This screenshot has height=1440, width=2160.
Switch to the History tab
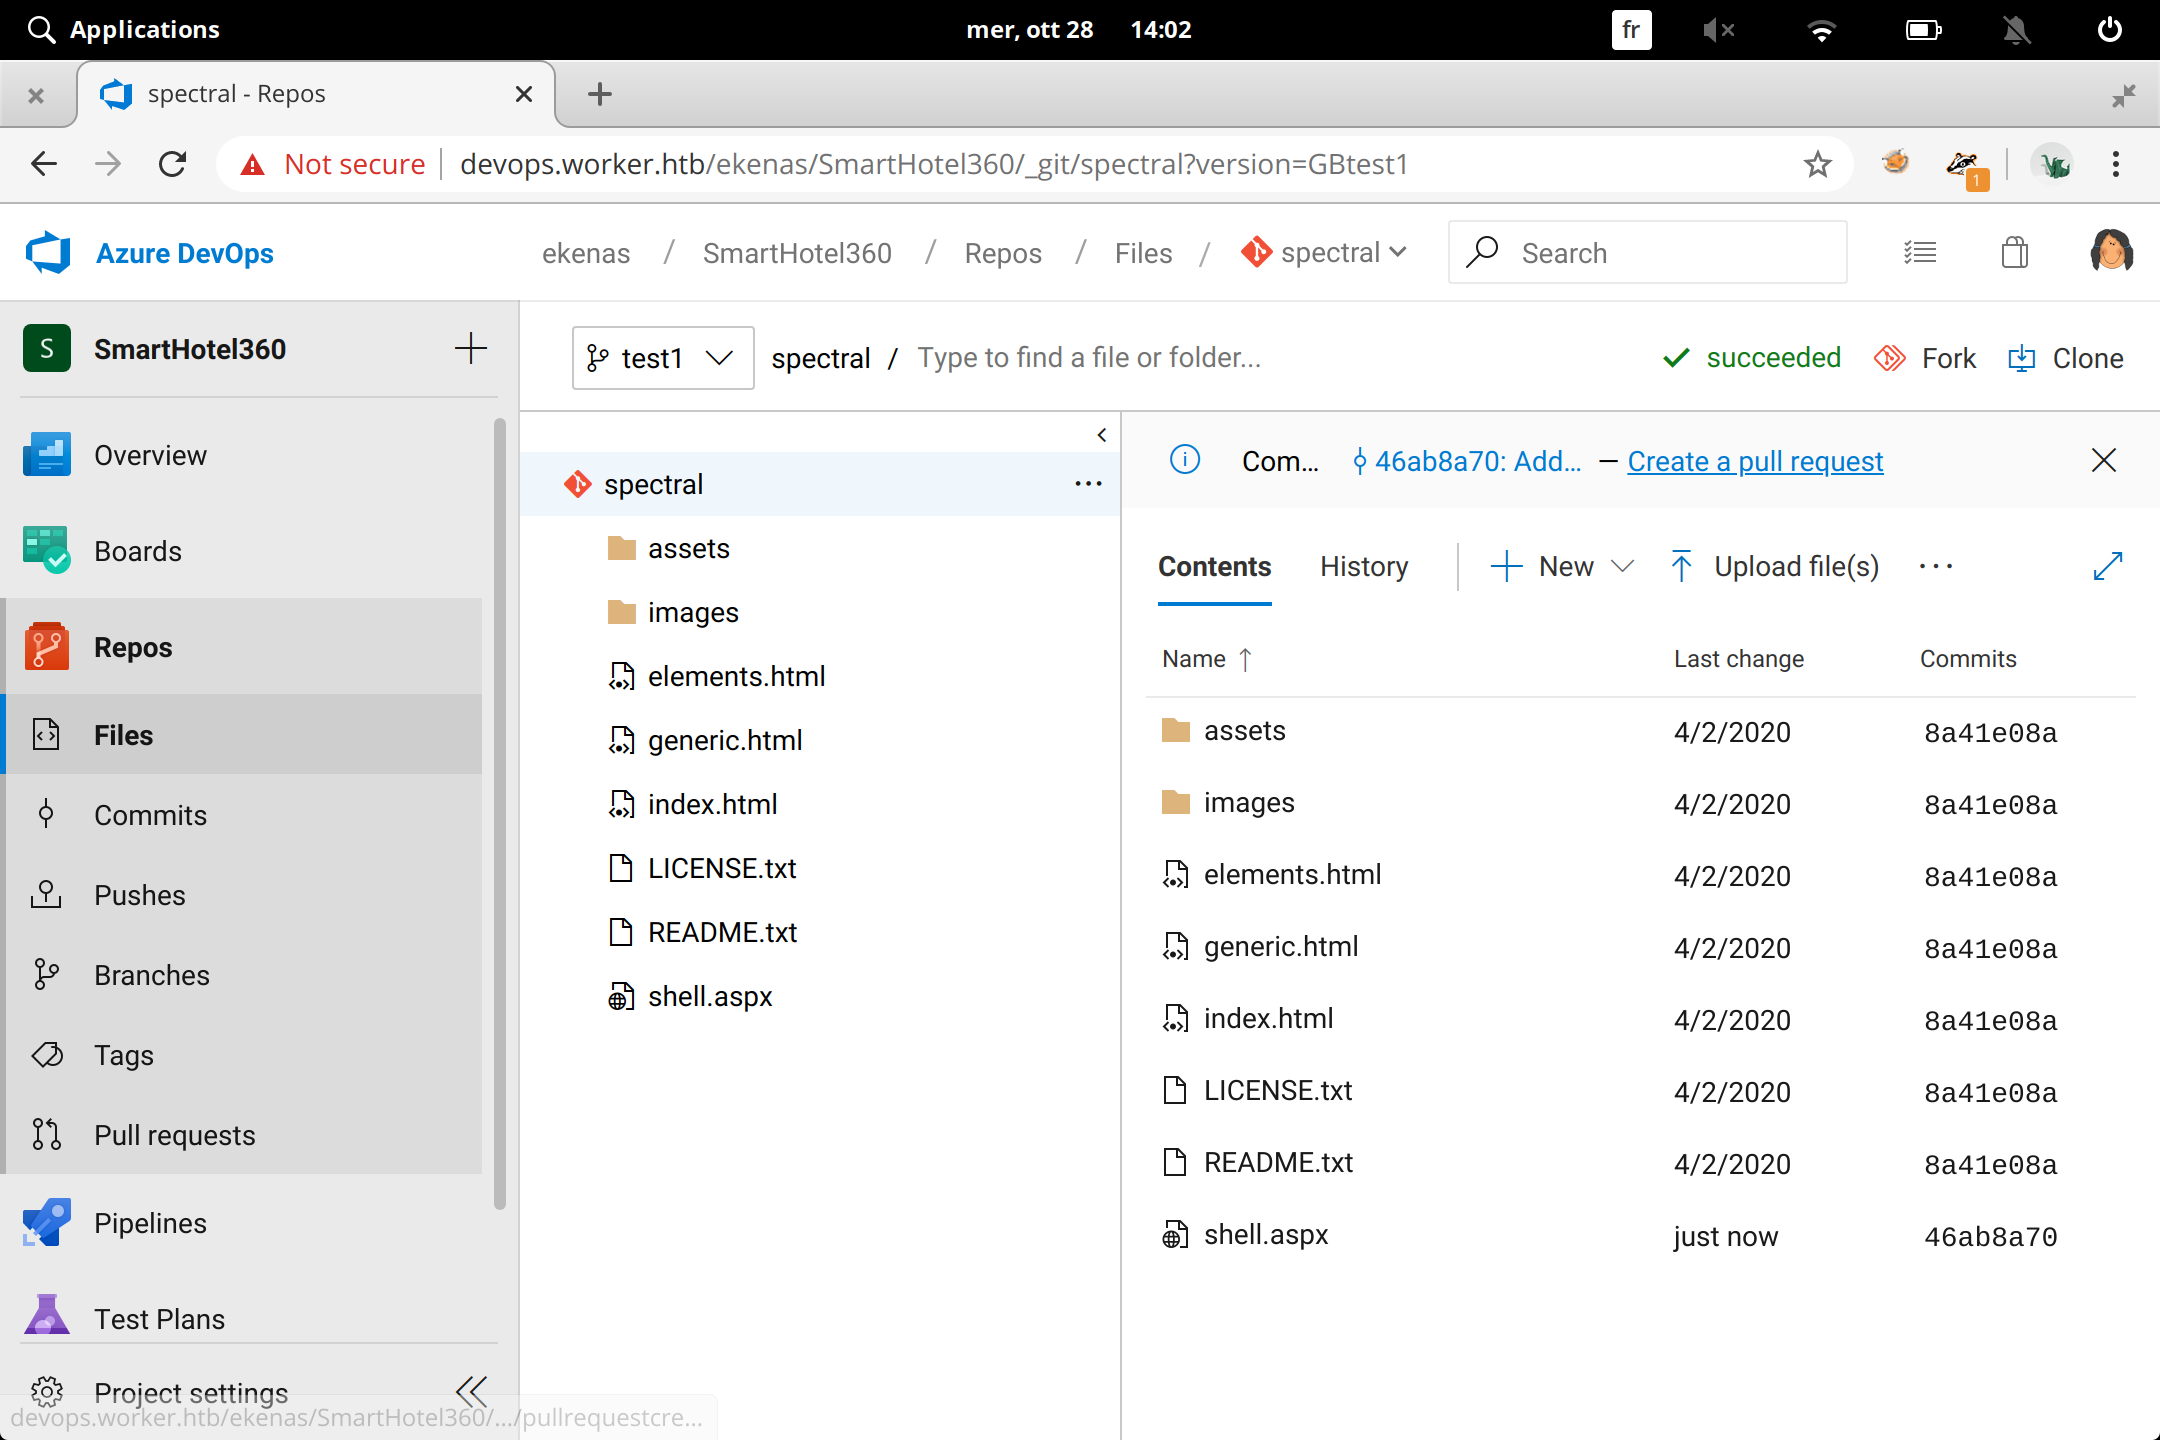1363,566
